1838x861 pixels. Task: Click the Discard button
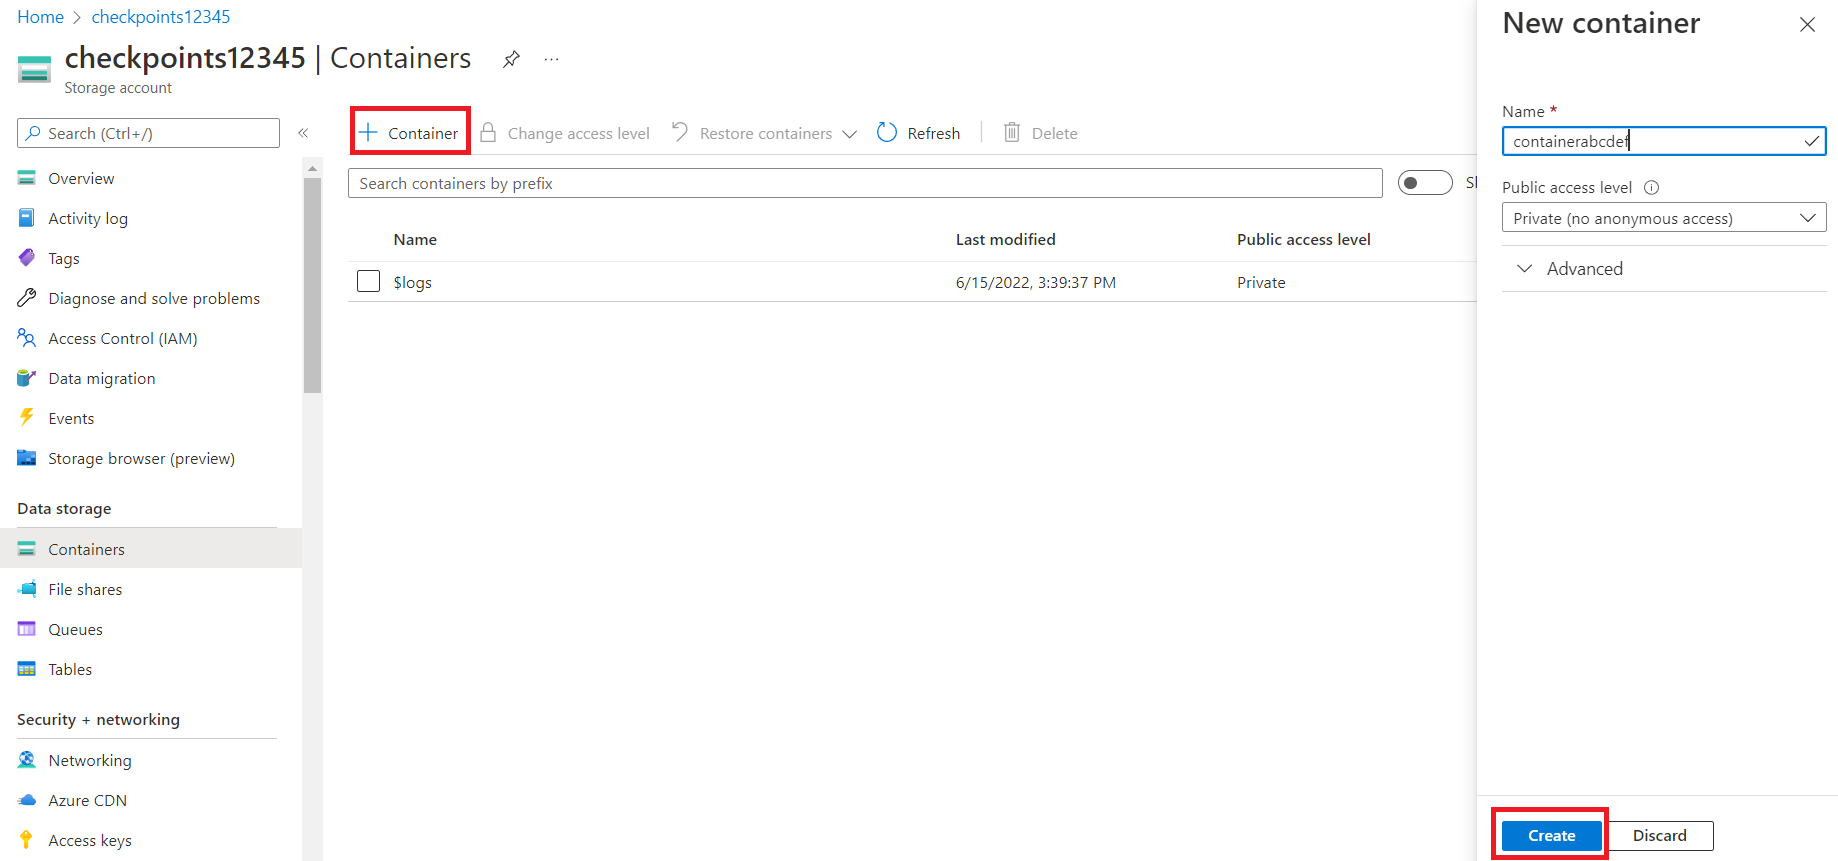pos(1660,835)
